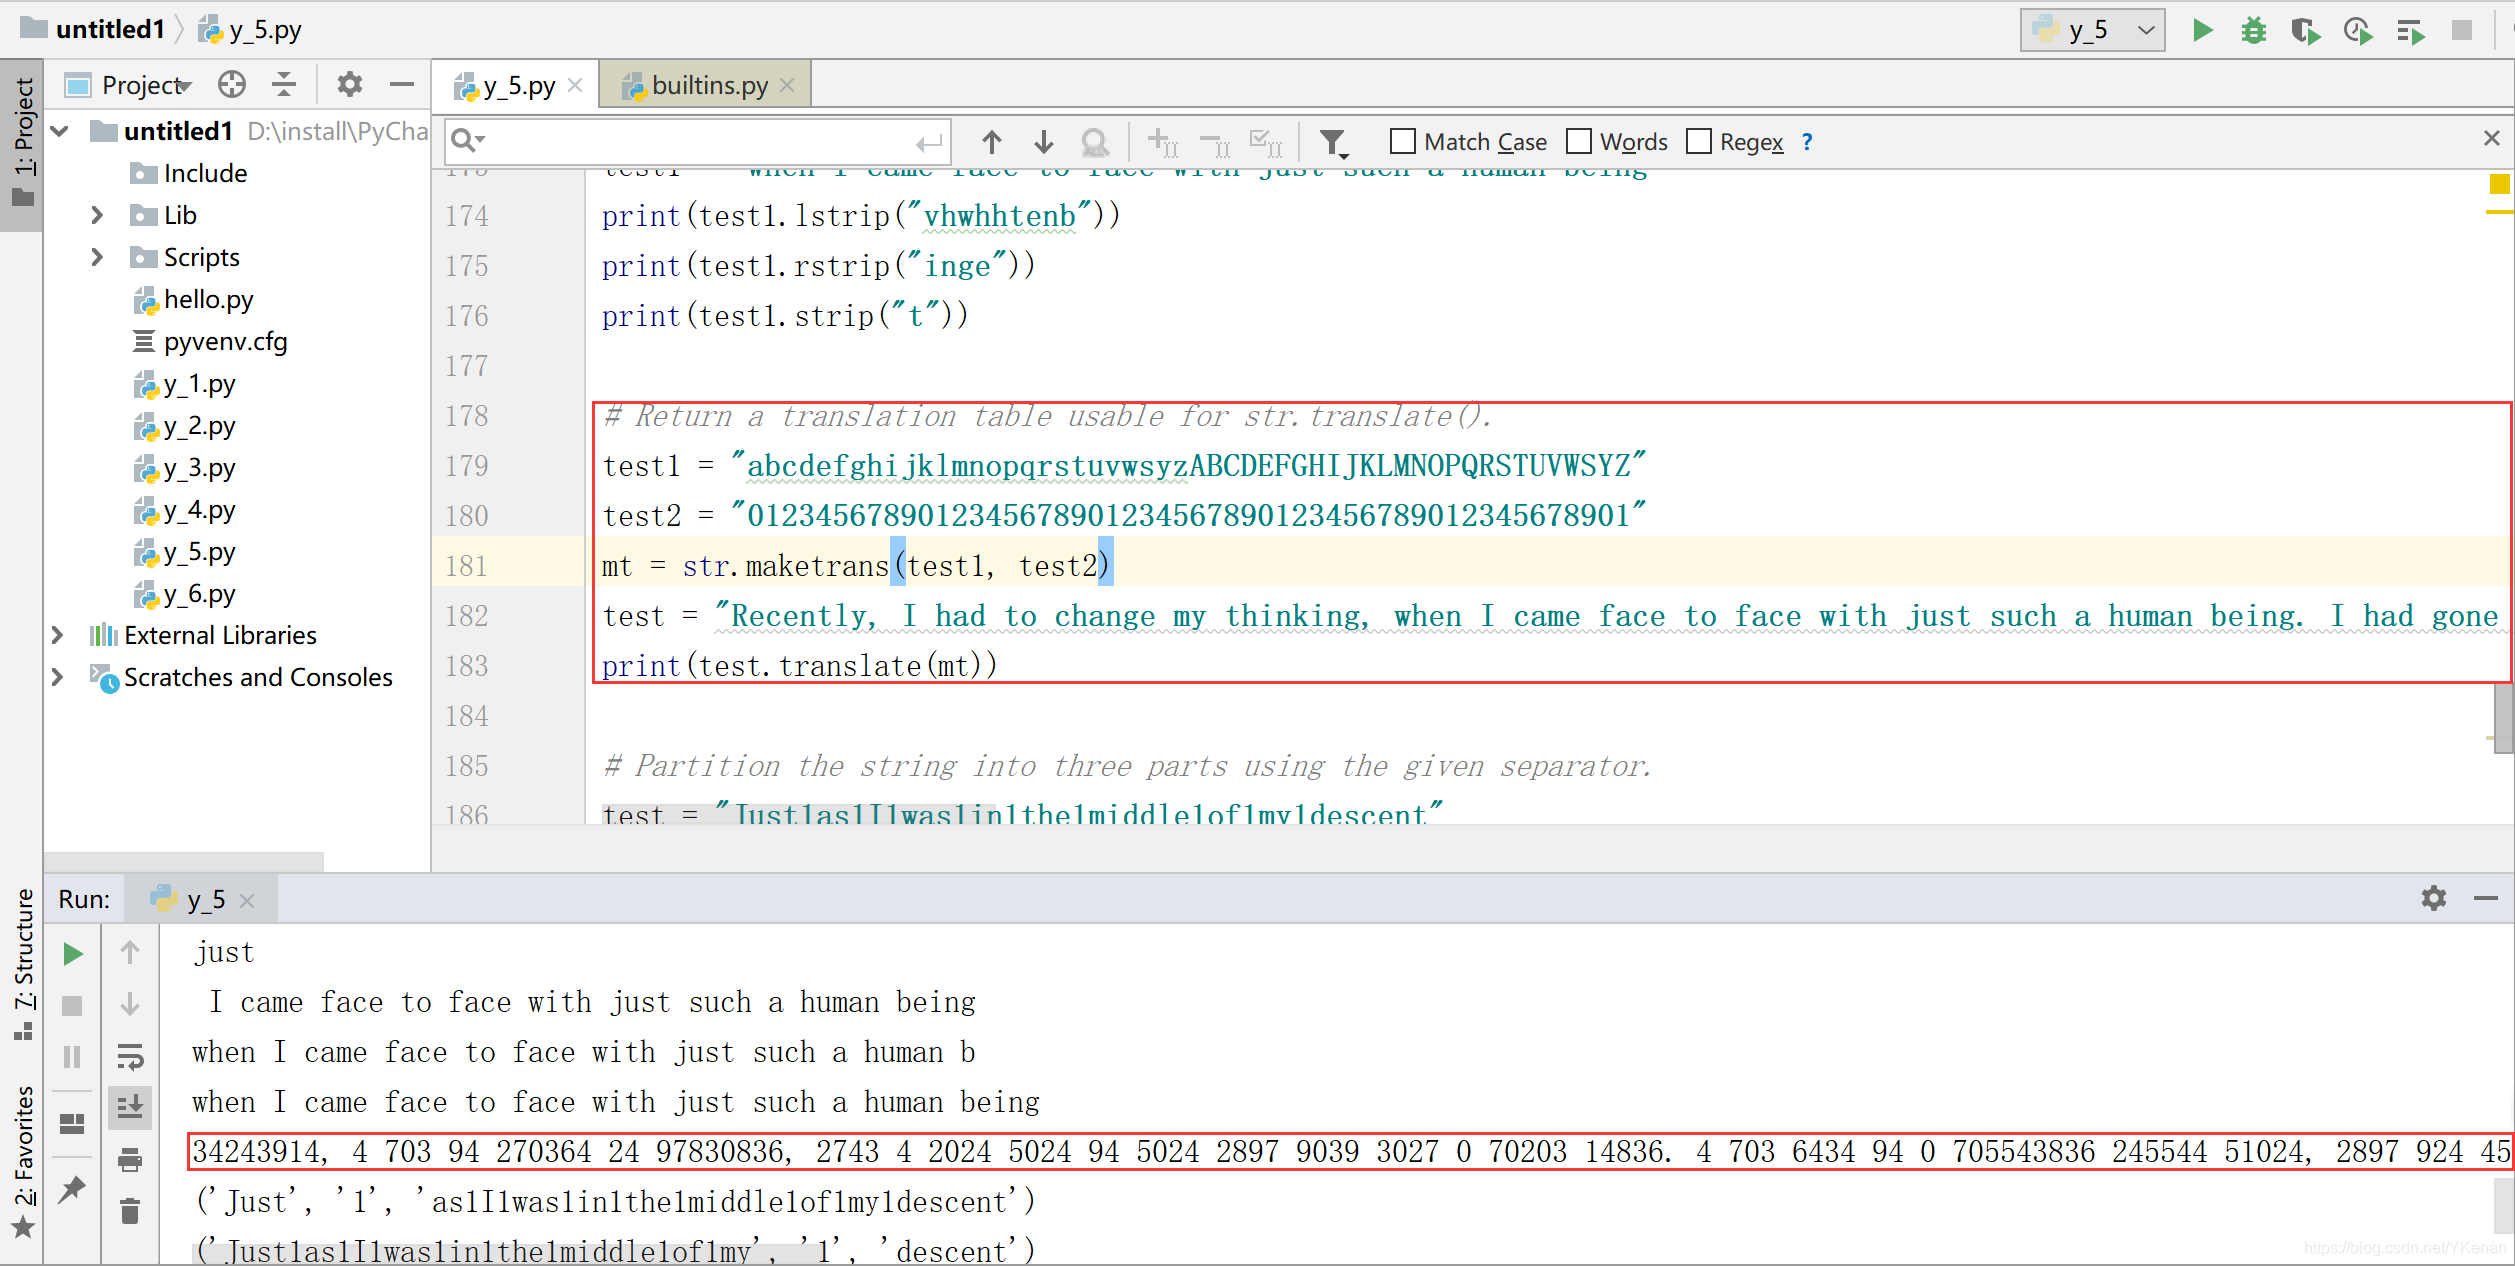Click the Project locate (crosshair) icon
This screenshot has height=1266, width=2515.
tap(231, 85)
